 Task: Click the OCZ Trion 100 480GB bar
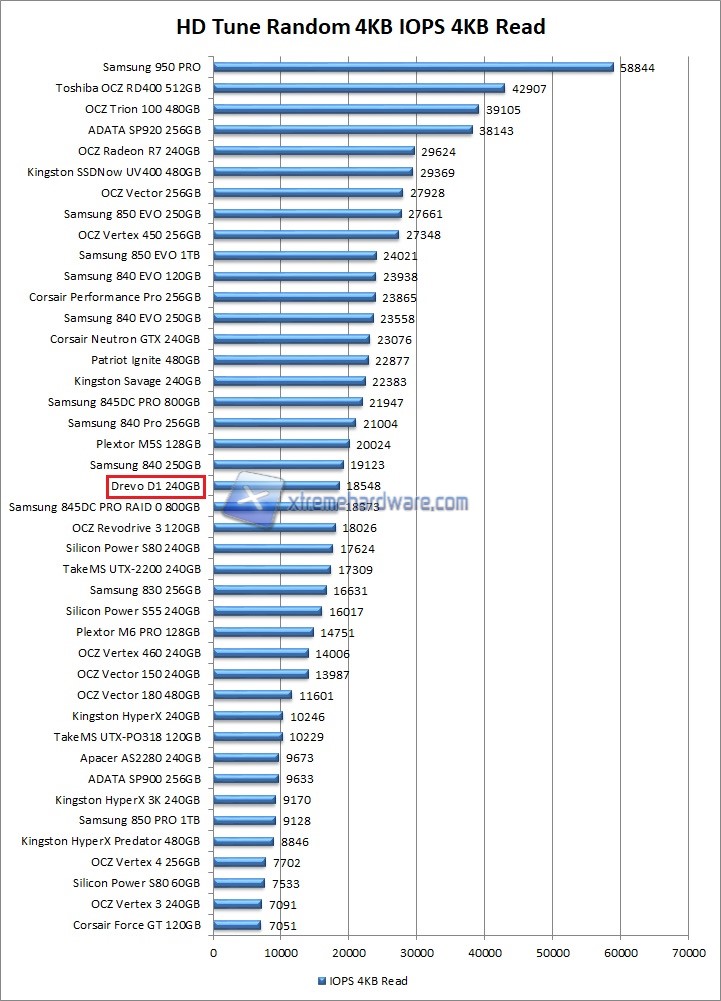pyautogui.click(x=346, y=110)
